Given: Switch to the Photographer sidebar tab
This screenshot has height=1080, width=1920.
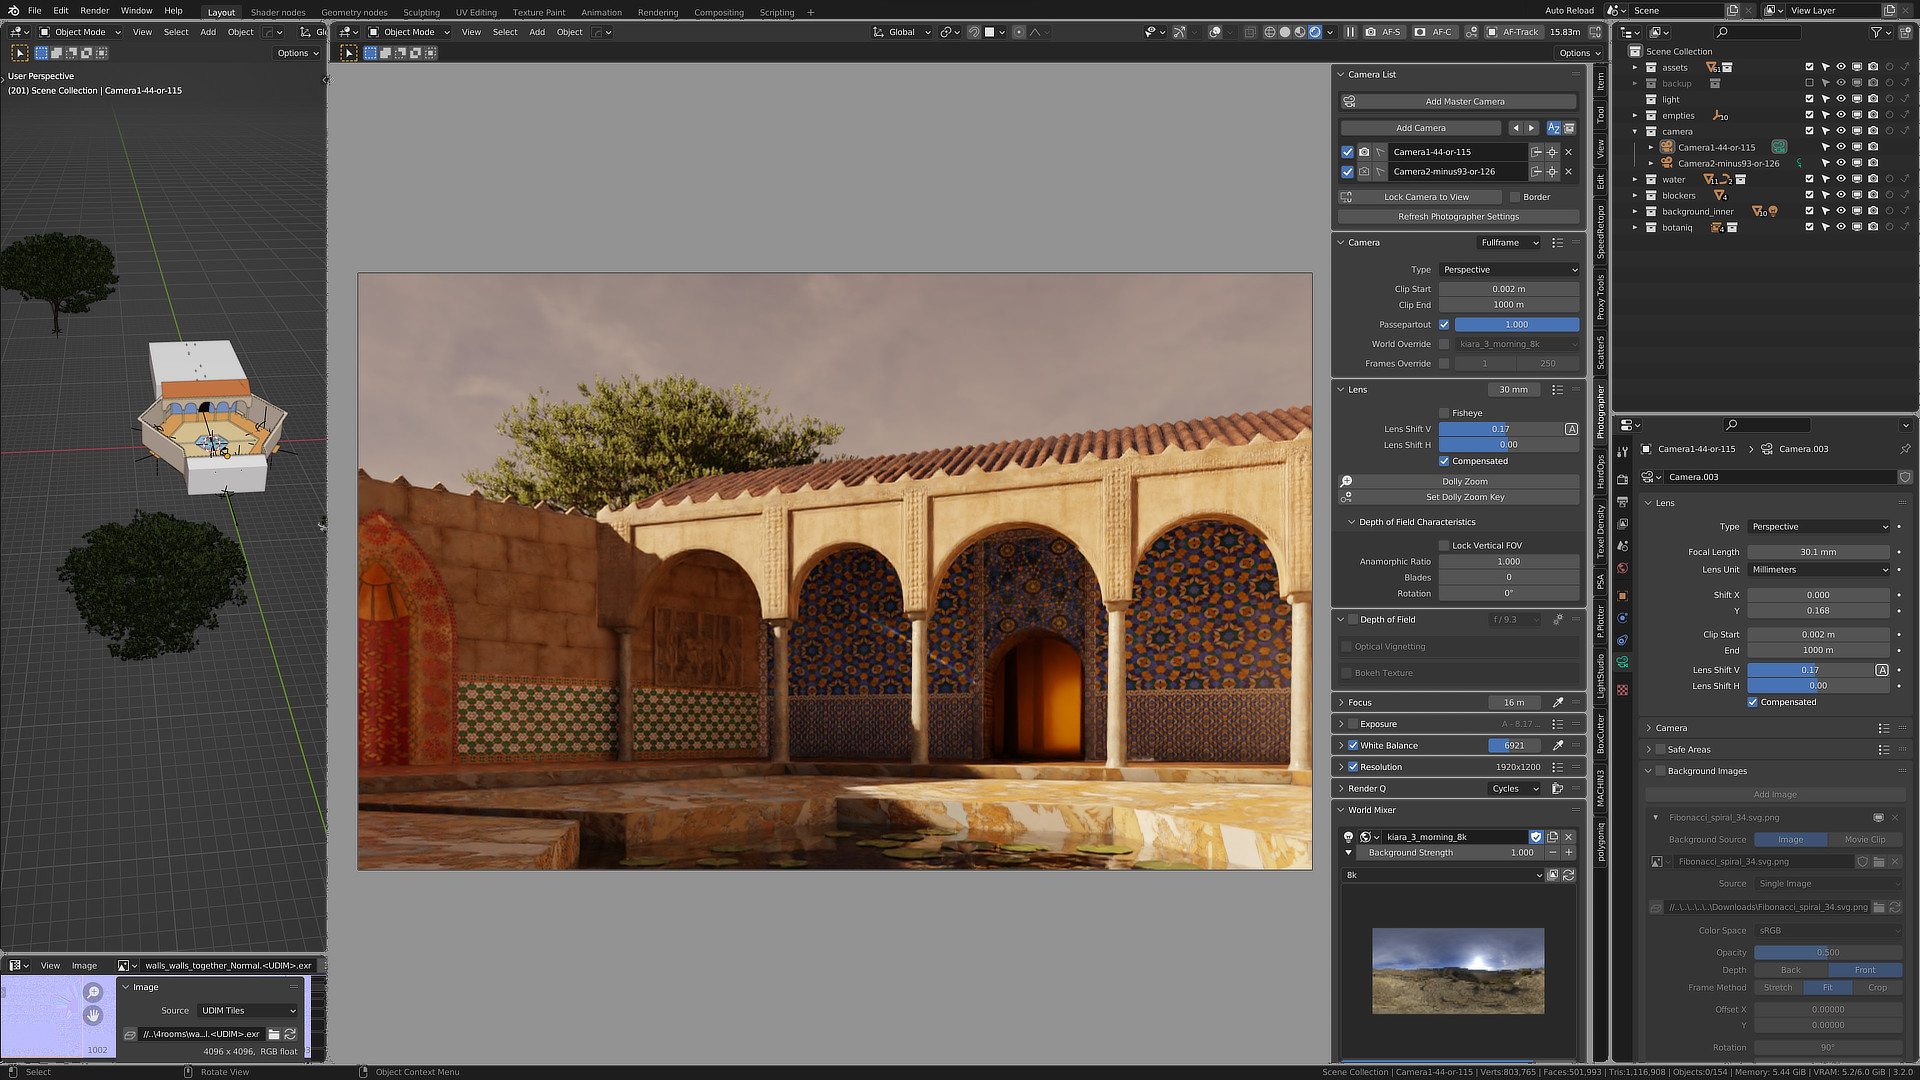Looking at the screenshot, I should pos(1600,412).
